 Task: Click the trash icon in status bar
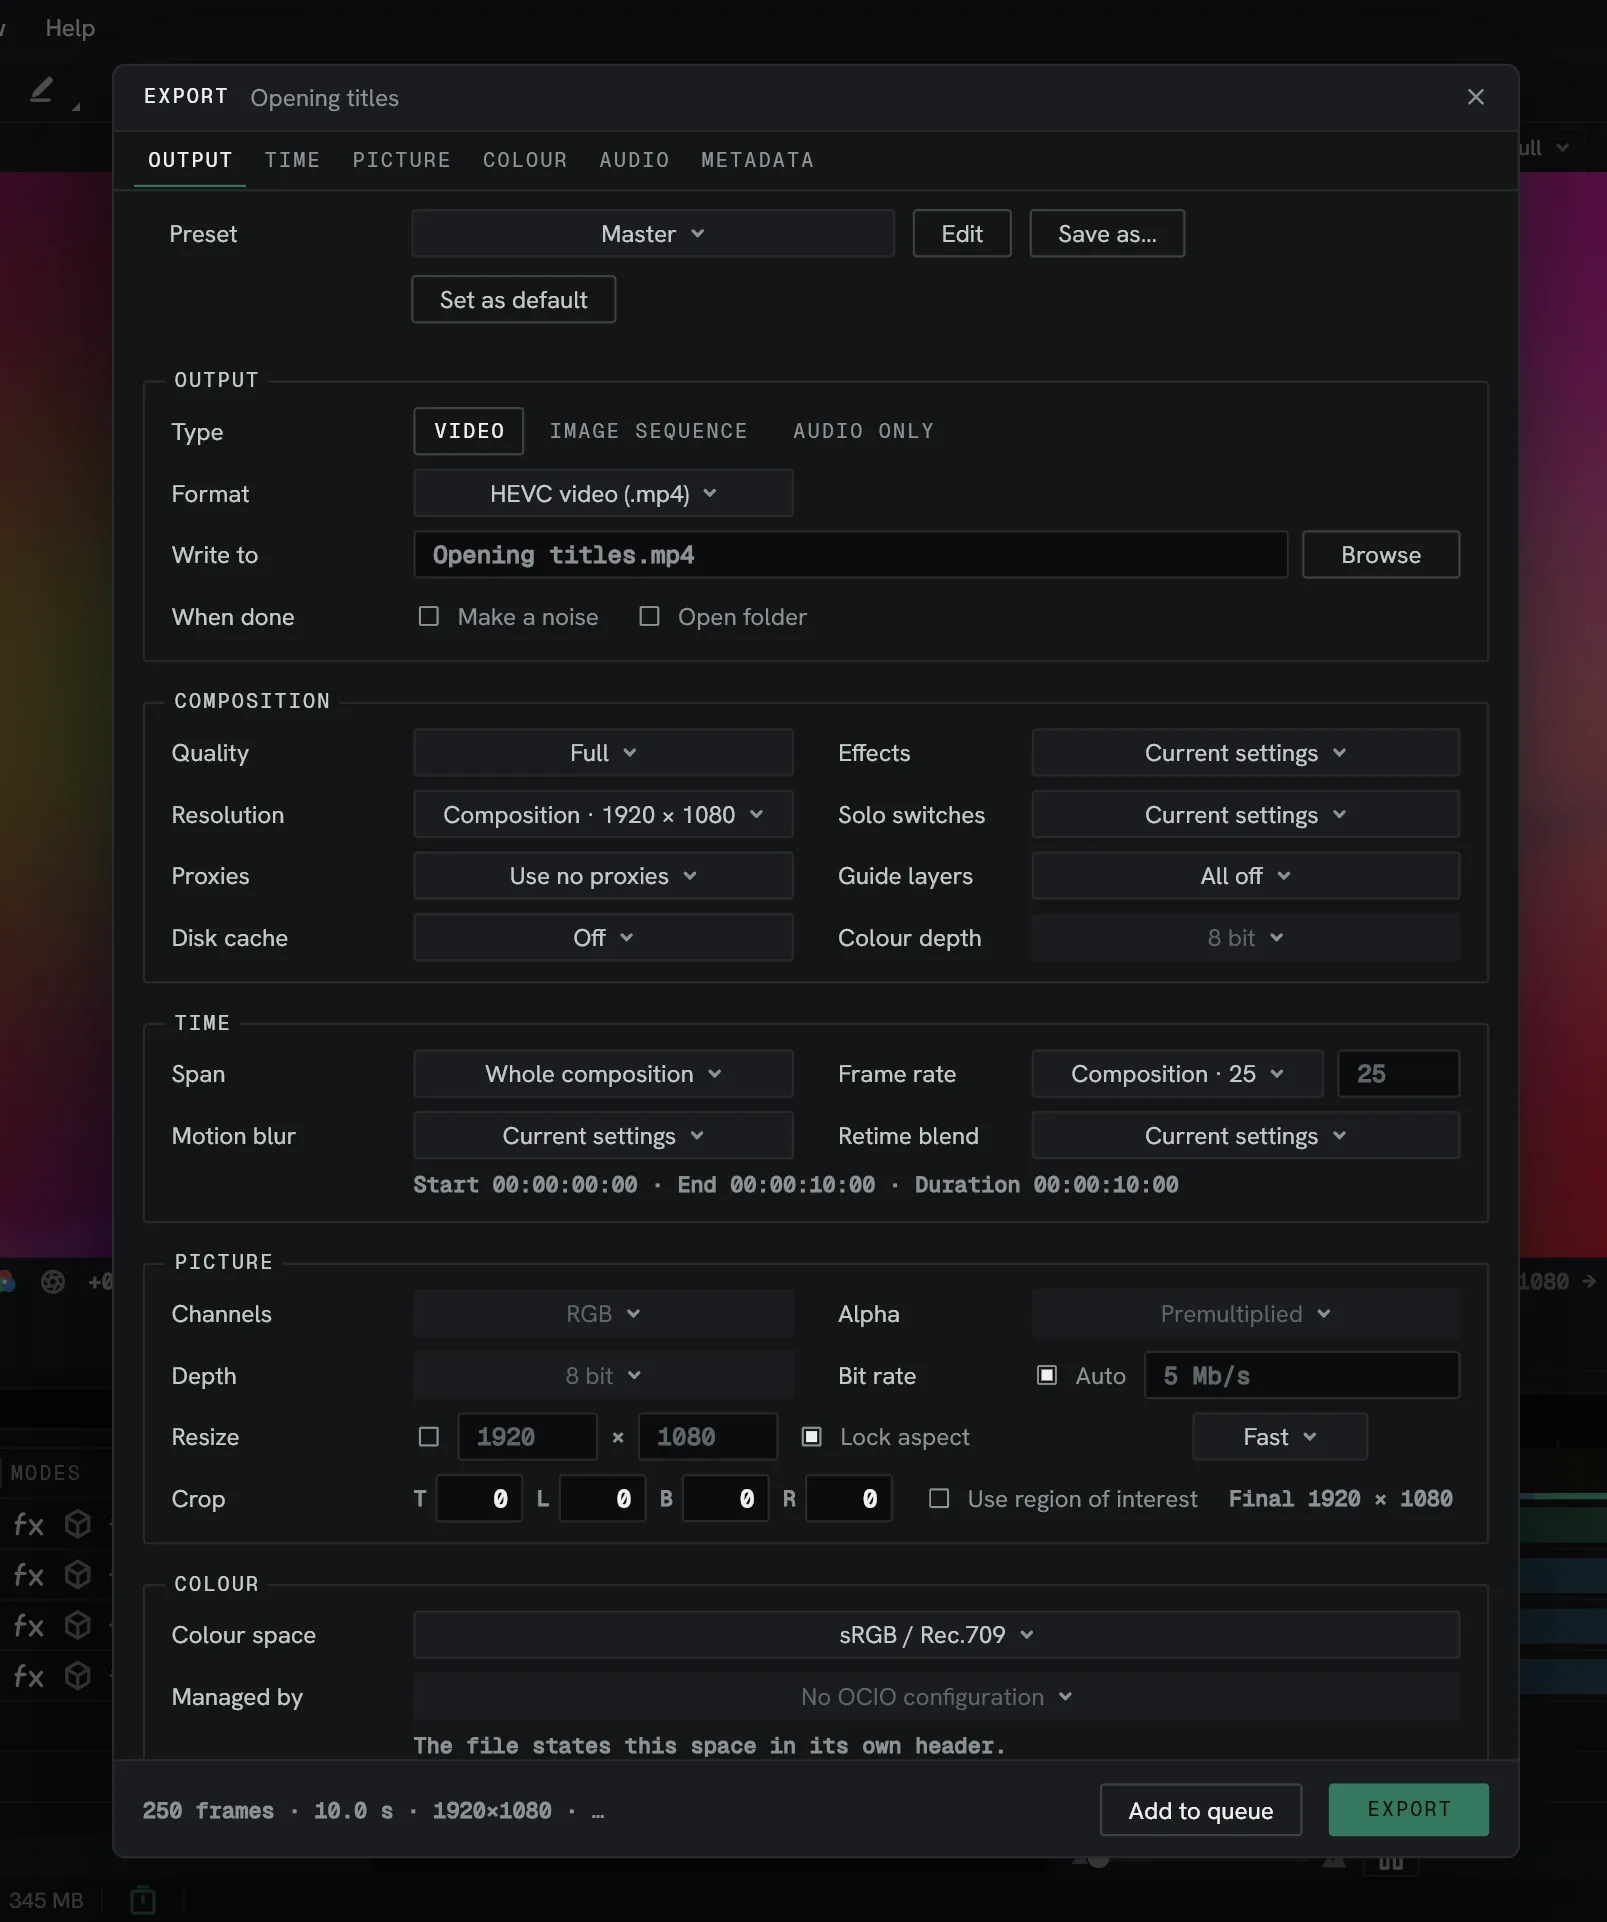point(143,1899)
